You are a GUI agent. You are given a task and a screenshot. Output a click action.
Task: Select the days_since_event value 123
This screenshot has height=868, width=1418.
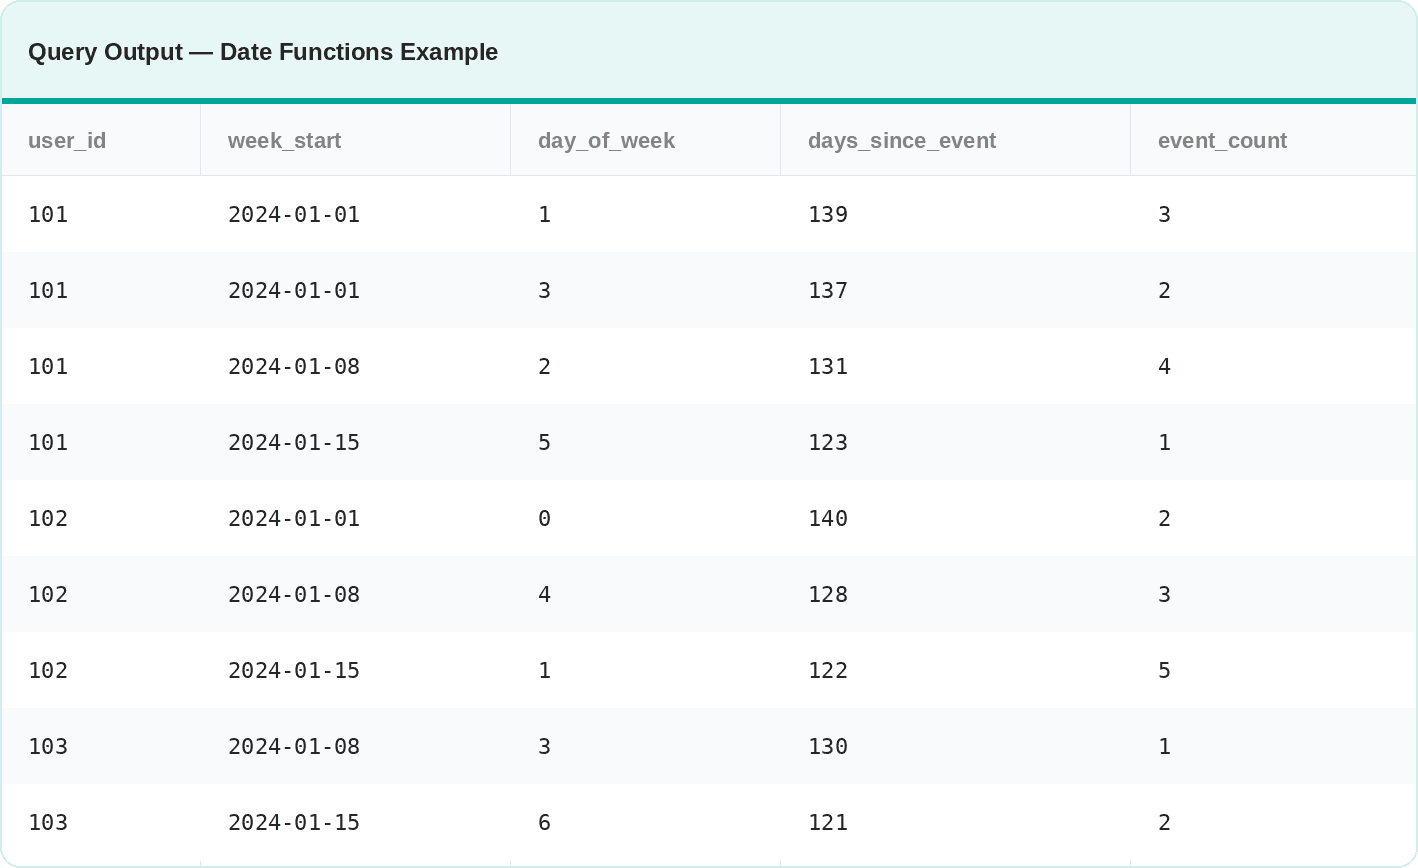[x=828, y=442]
